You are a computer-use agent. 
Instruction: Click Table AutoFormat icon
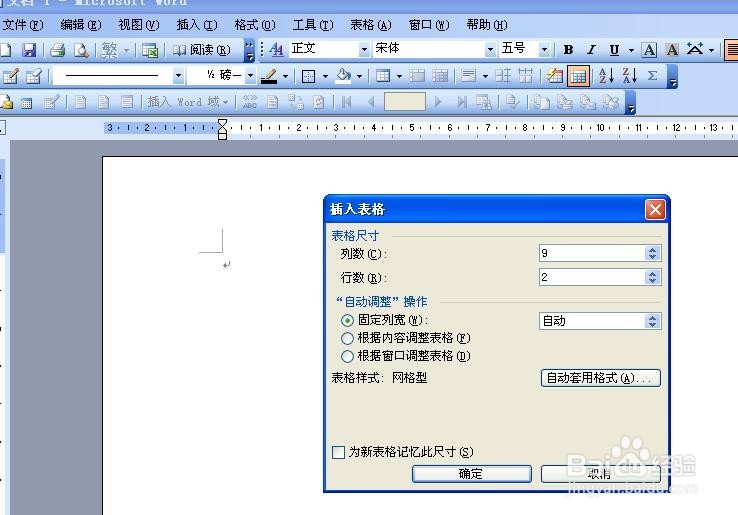pyautogui.click(x=554, y=76)
